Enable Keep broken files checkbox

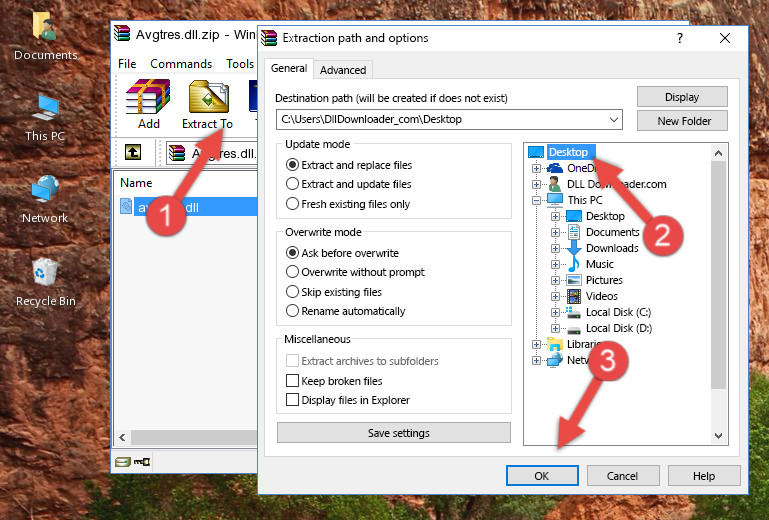point(292,381)
